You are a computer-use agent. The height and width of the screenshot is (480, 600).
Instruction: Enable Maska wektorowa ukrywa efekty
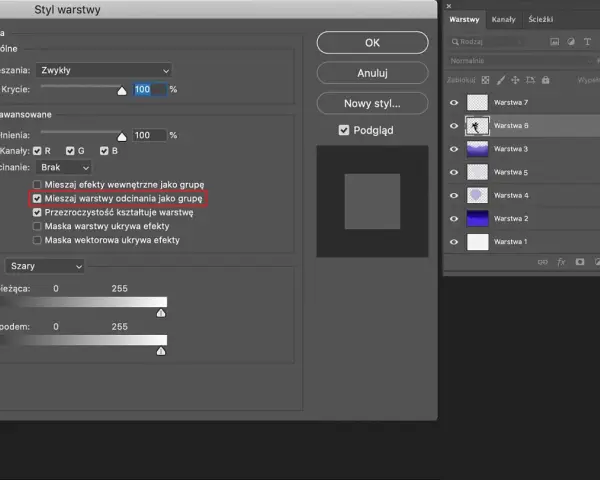click(x=37, y=240)
